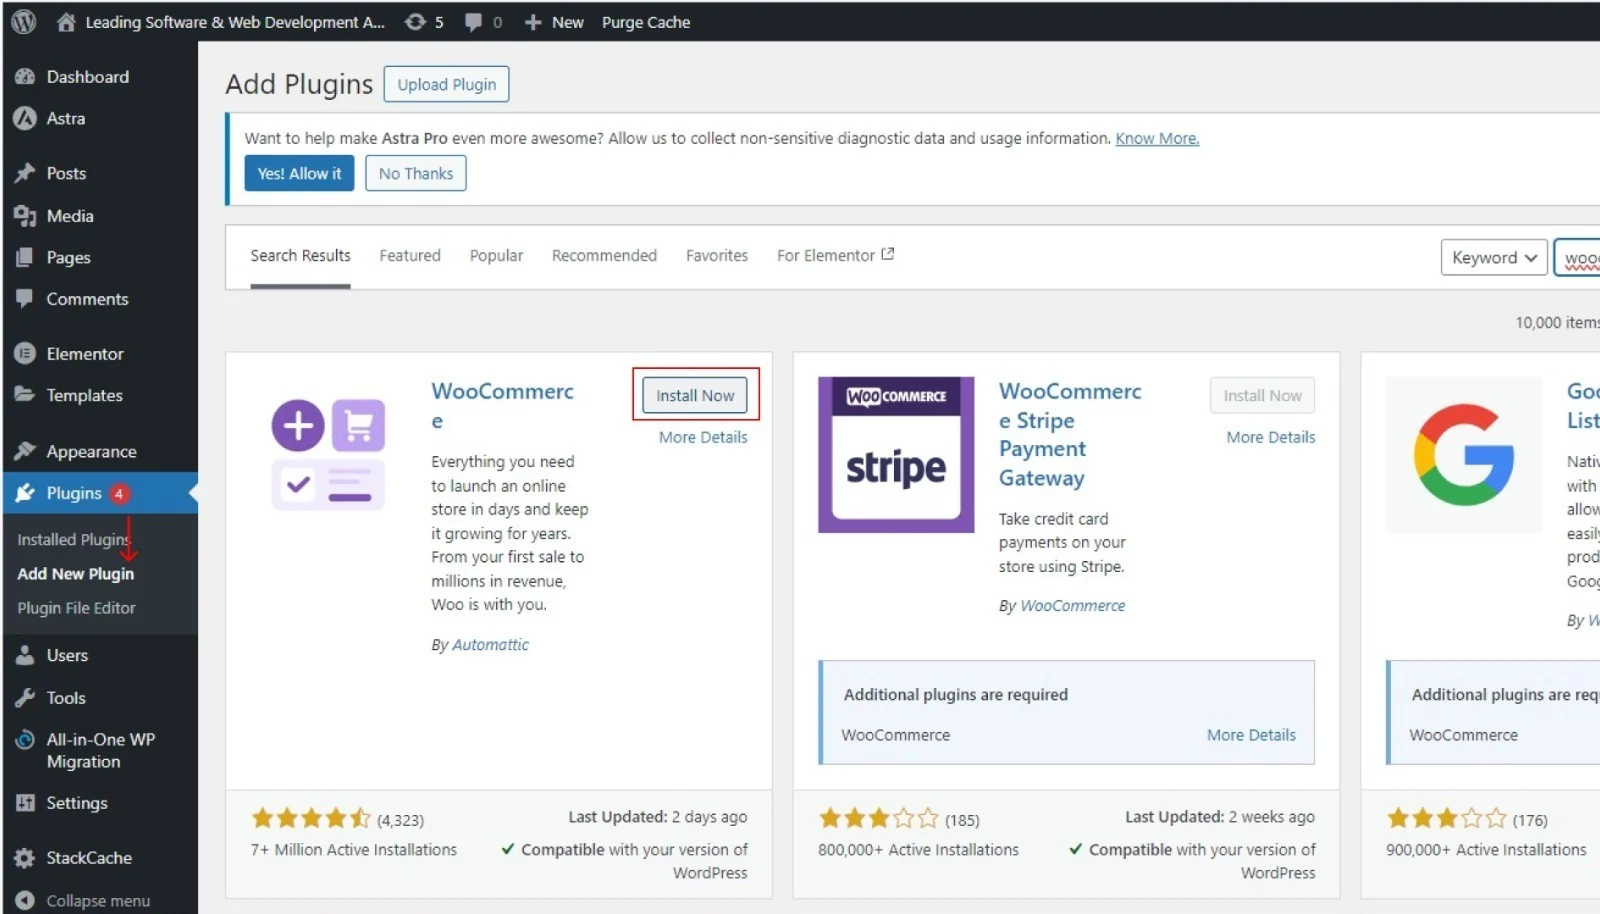Click the Appearance paintbrush icon
The image size is (1600, 914).
coord(25,451)
